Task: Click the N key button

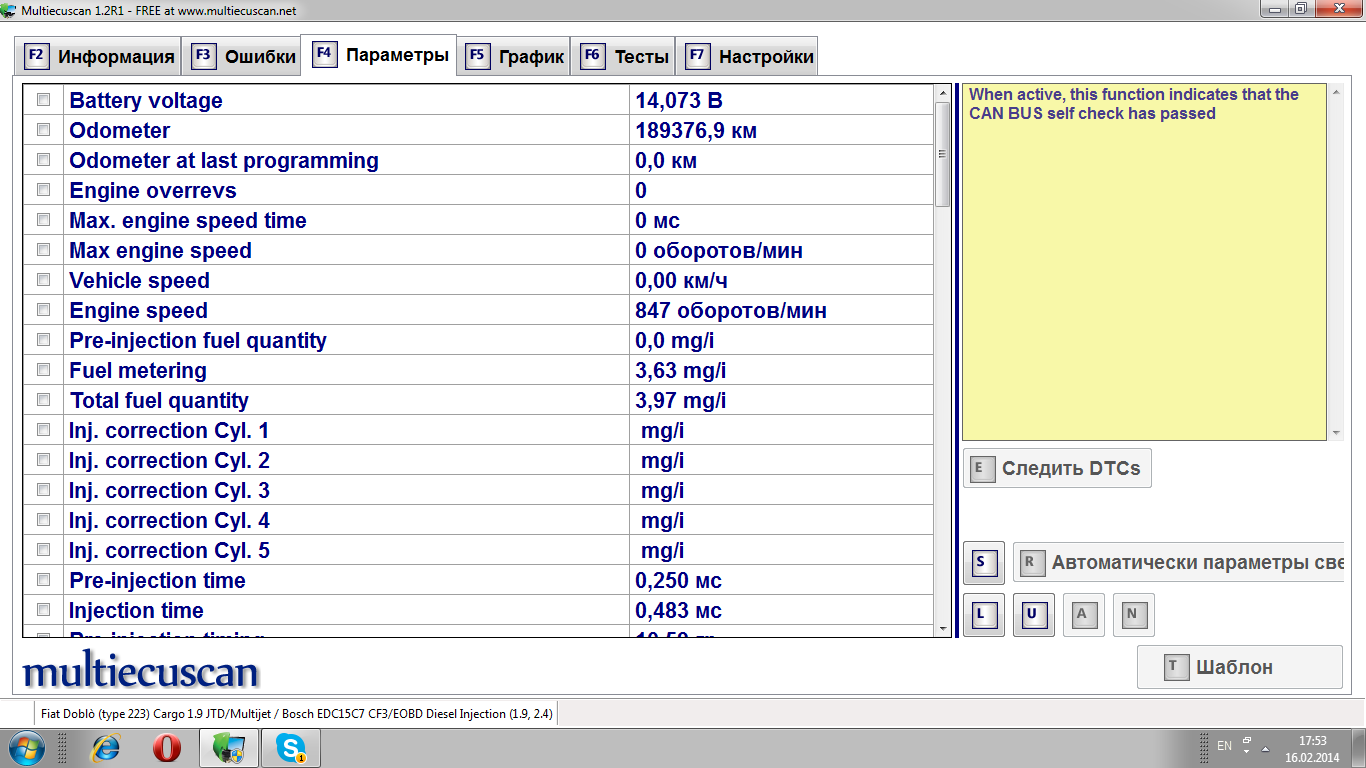Action: click(x=1133, y=614)
